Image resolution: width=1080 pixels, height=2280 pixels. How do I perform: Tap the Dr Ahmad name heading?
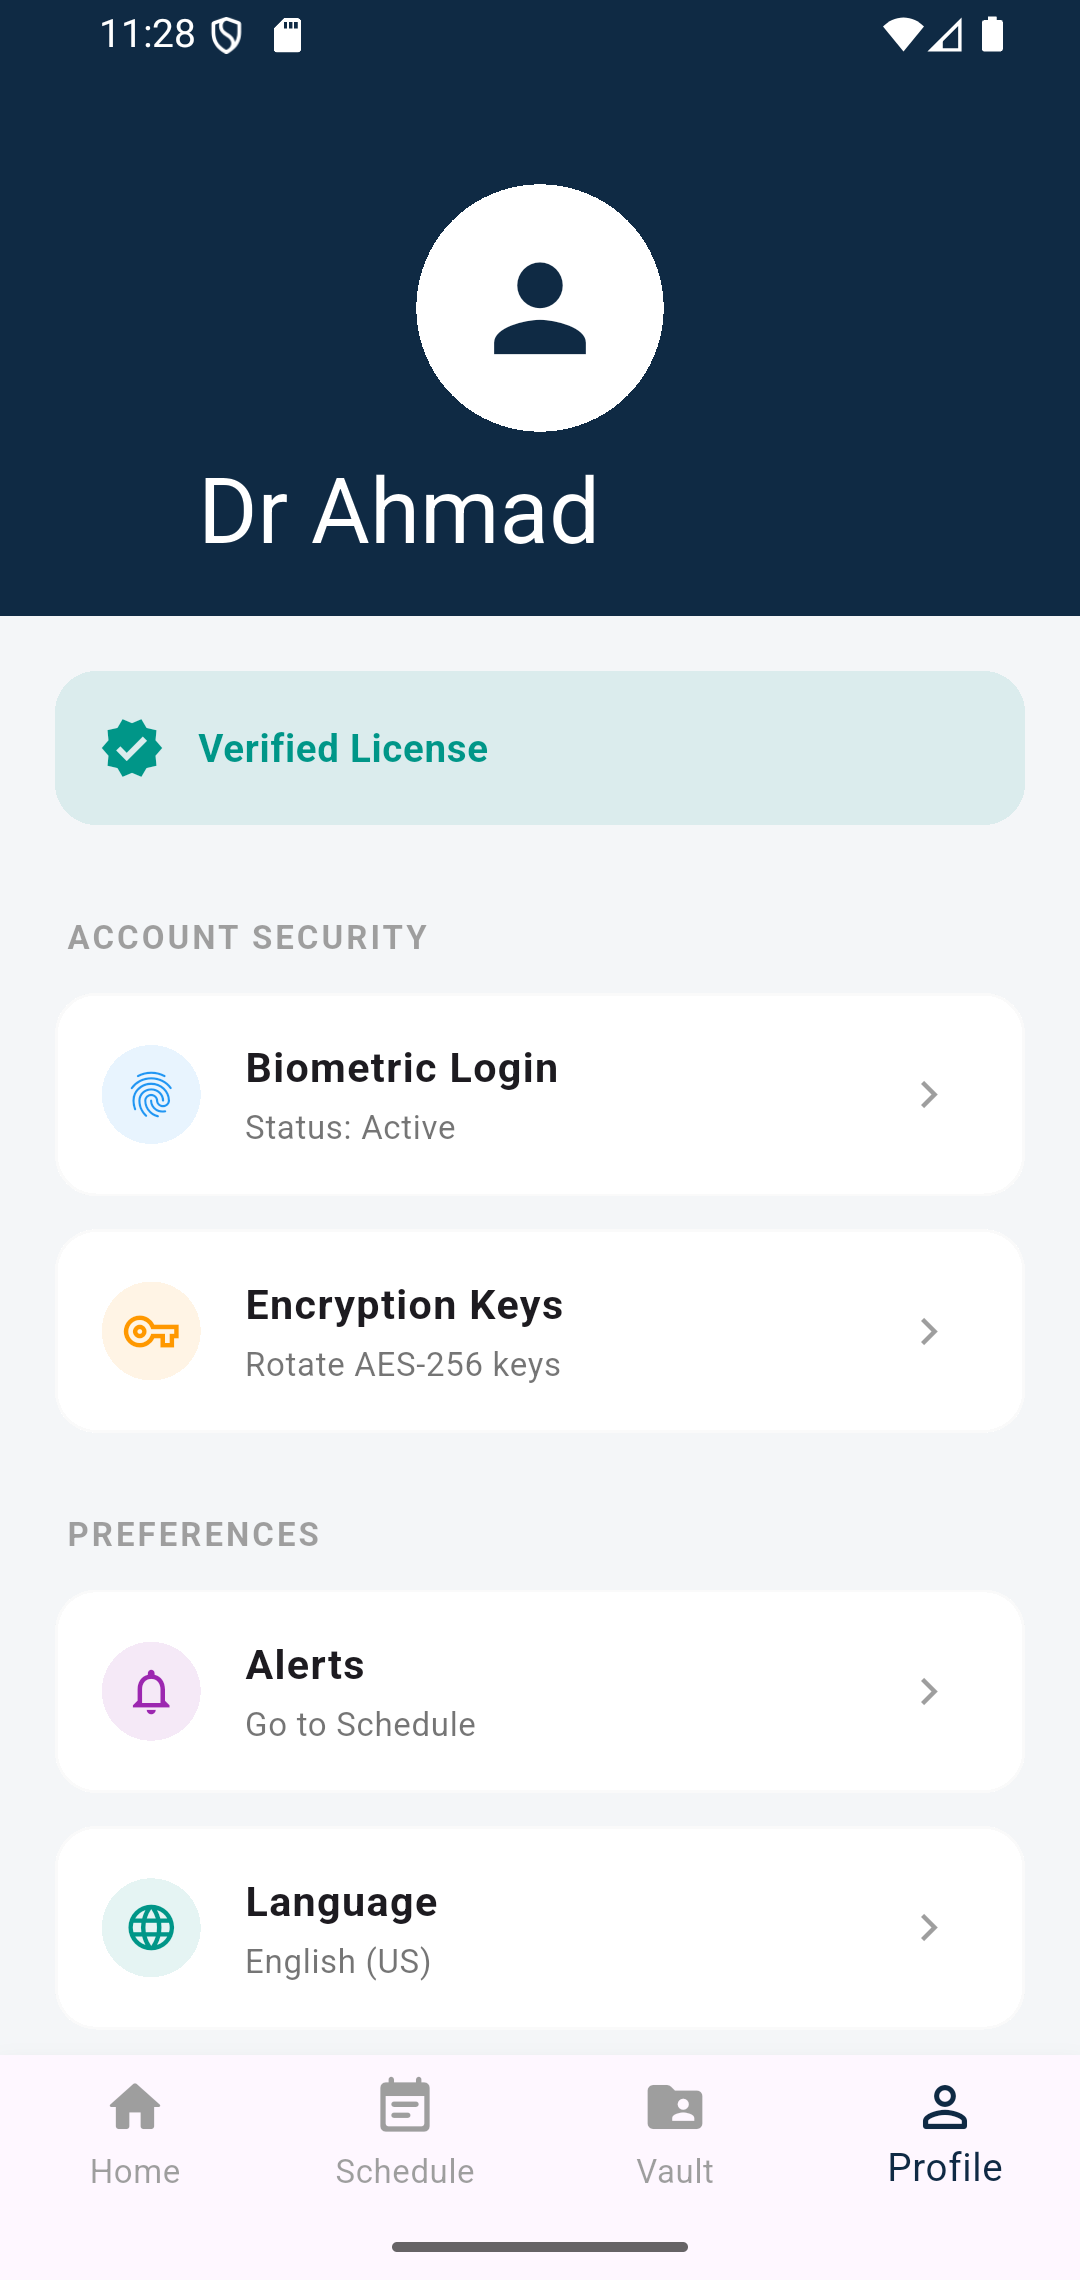point(399,511)
